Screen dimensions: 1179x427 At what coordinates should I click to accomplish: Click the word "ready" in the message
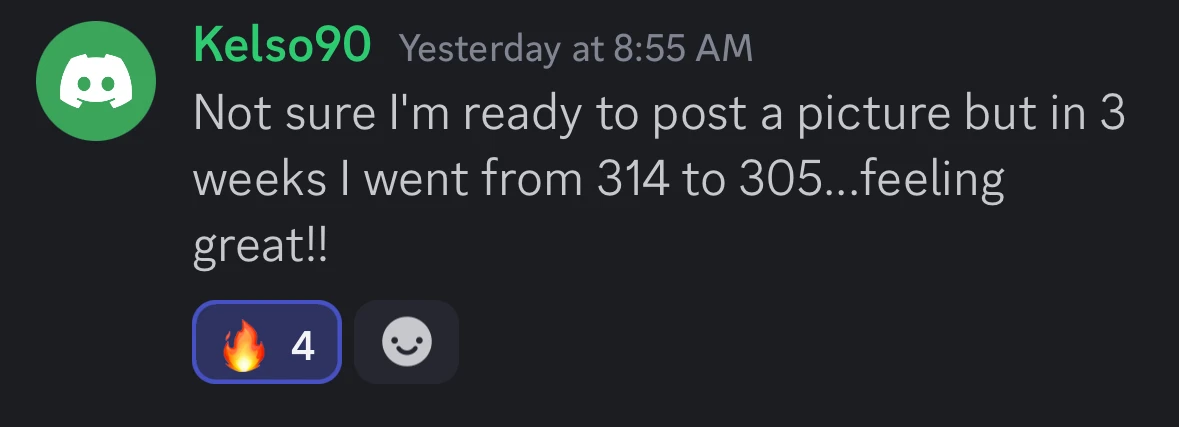tap(519, 115)
